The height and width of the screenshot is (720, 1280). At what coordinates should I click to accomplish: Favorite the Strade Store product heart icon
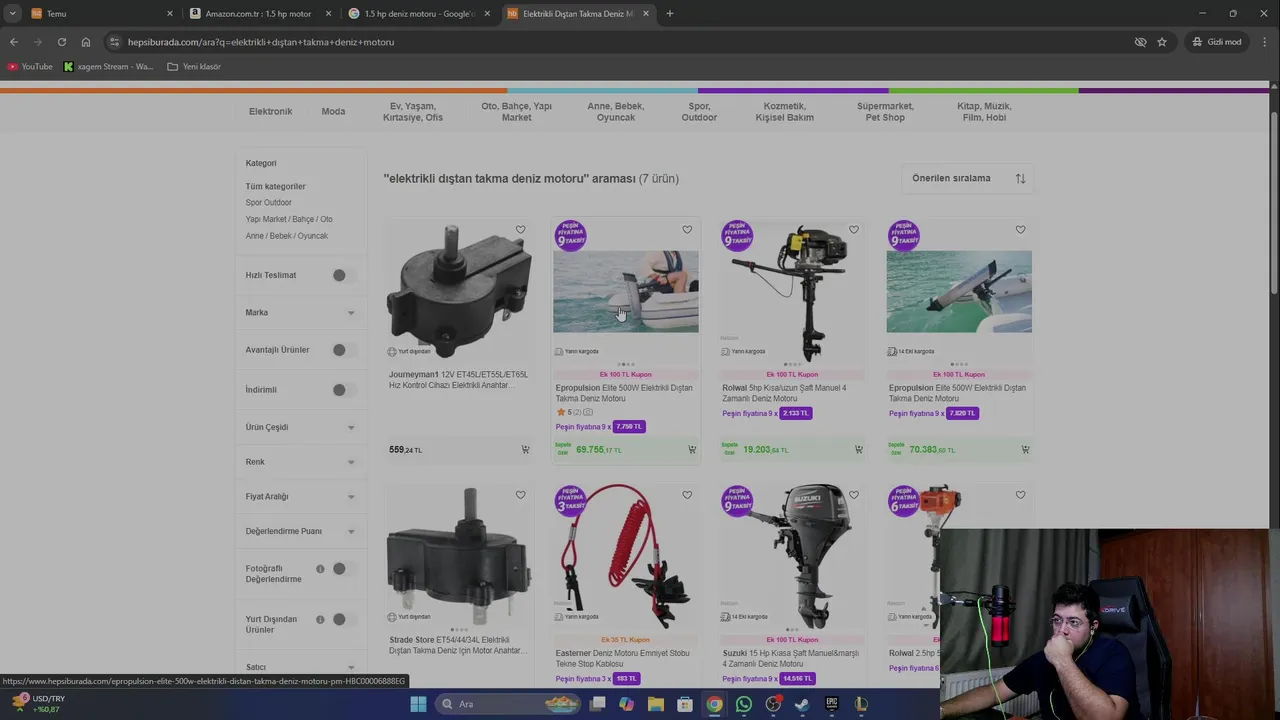coord(520,495)
